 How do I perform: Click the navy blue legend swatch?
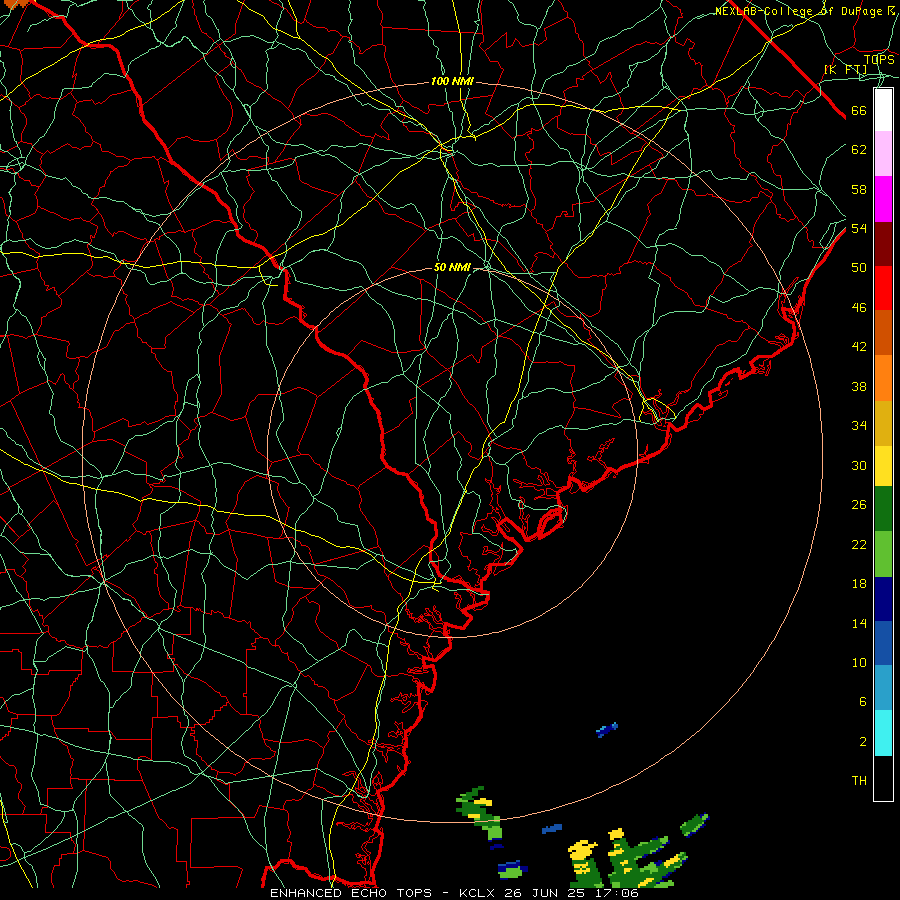pos(883,599)
